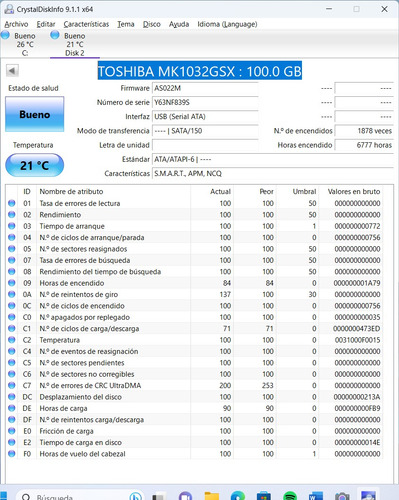
Task: Click the Características field S.M.A.R.T., APM, NCQ
Action: click(273, 173)
